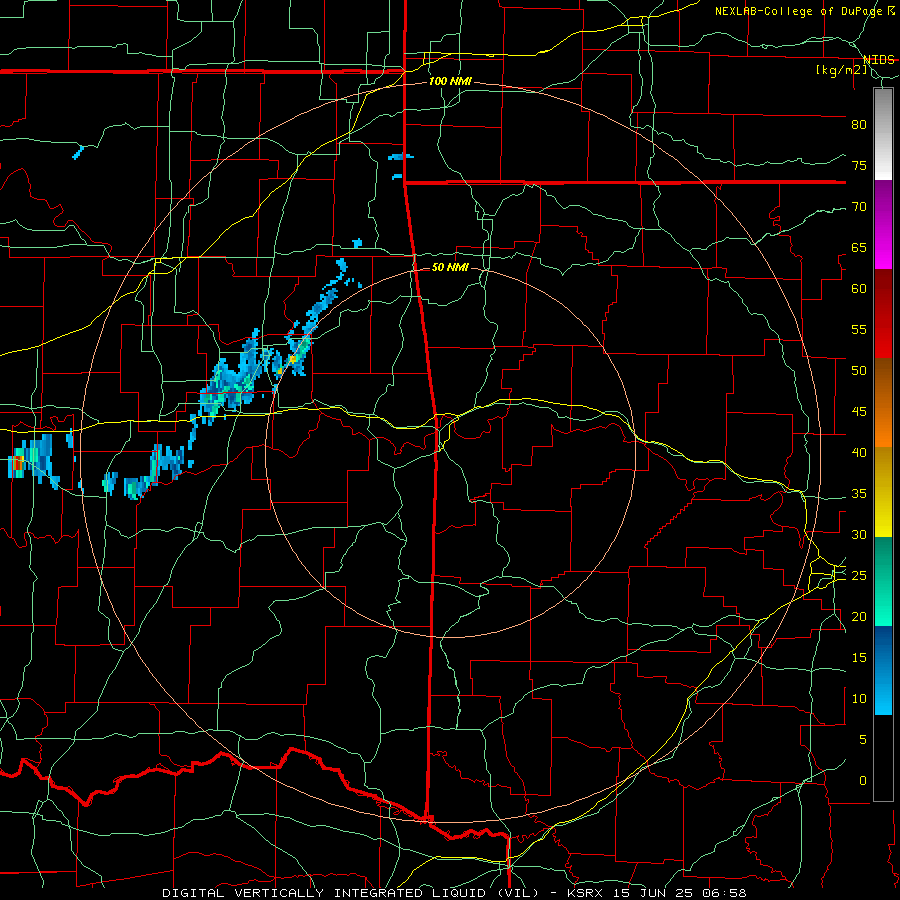Select the 40 legend value
The width and height of the screenshot is (900, 900).
click(x=859, y=452)
